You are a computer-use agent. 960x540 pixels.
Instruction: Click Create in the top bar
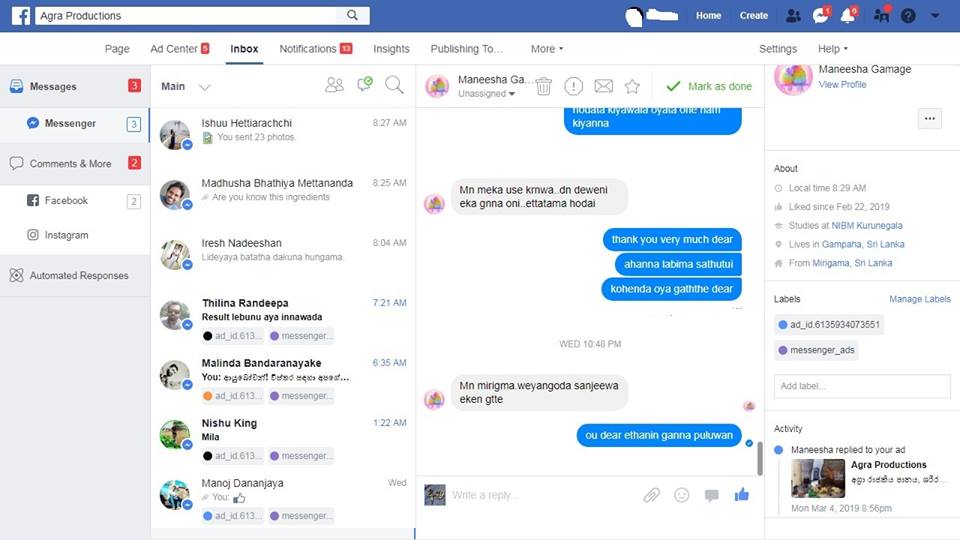[754, 16]
